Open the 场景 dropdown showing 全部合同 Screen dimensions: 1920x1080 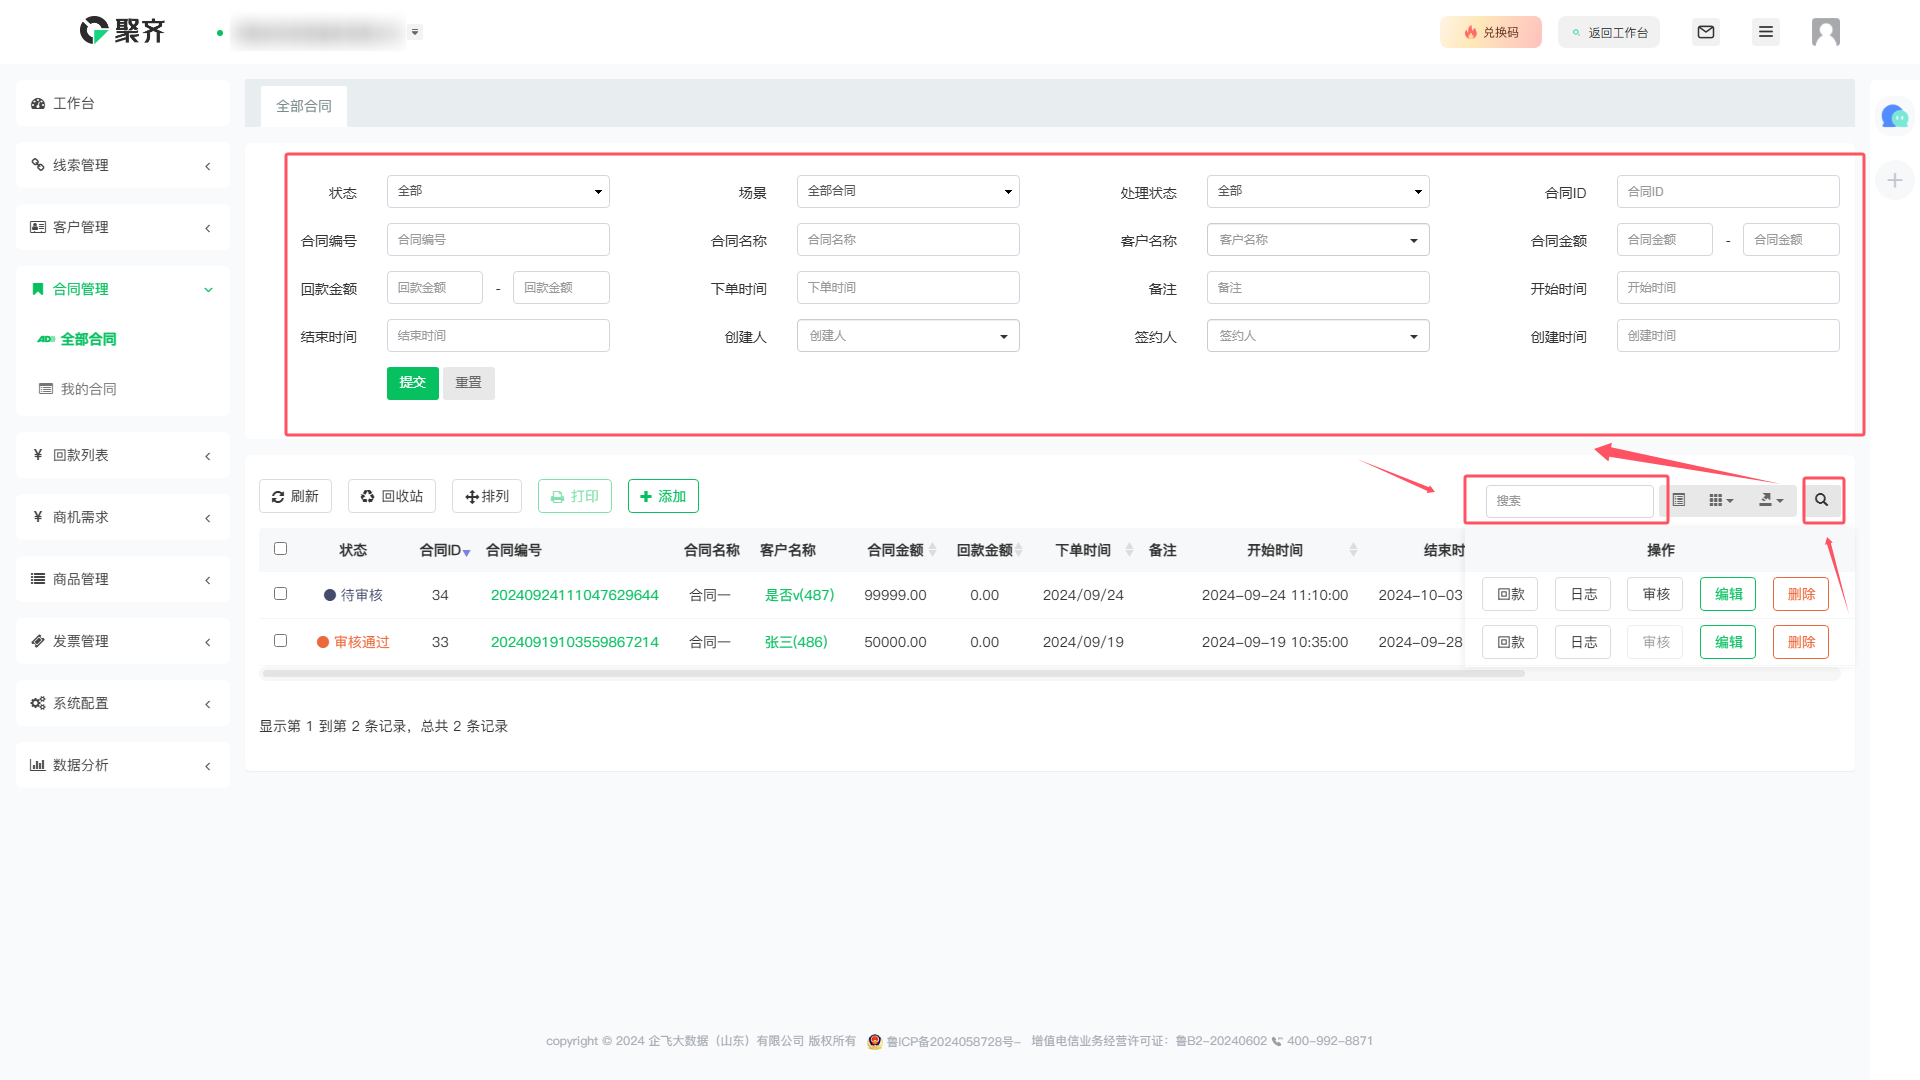[908, 191]
